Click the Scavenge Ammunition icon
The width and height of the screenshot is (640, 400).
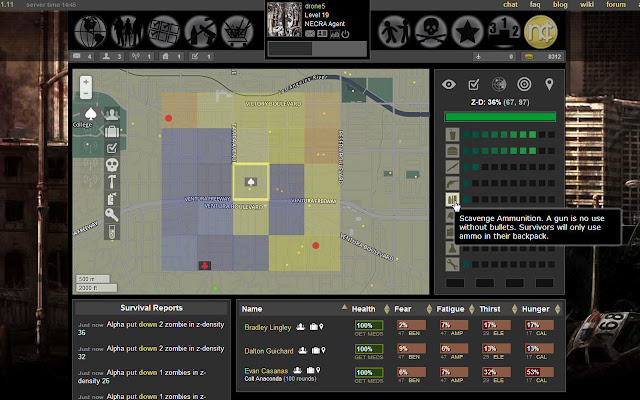pos(453,199)
